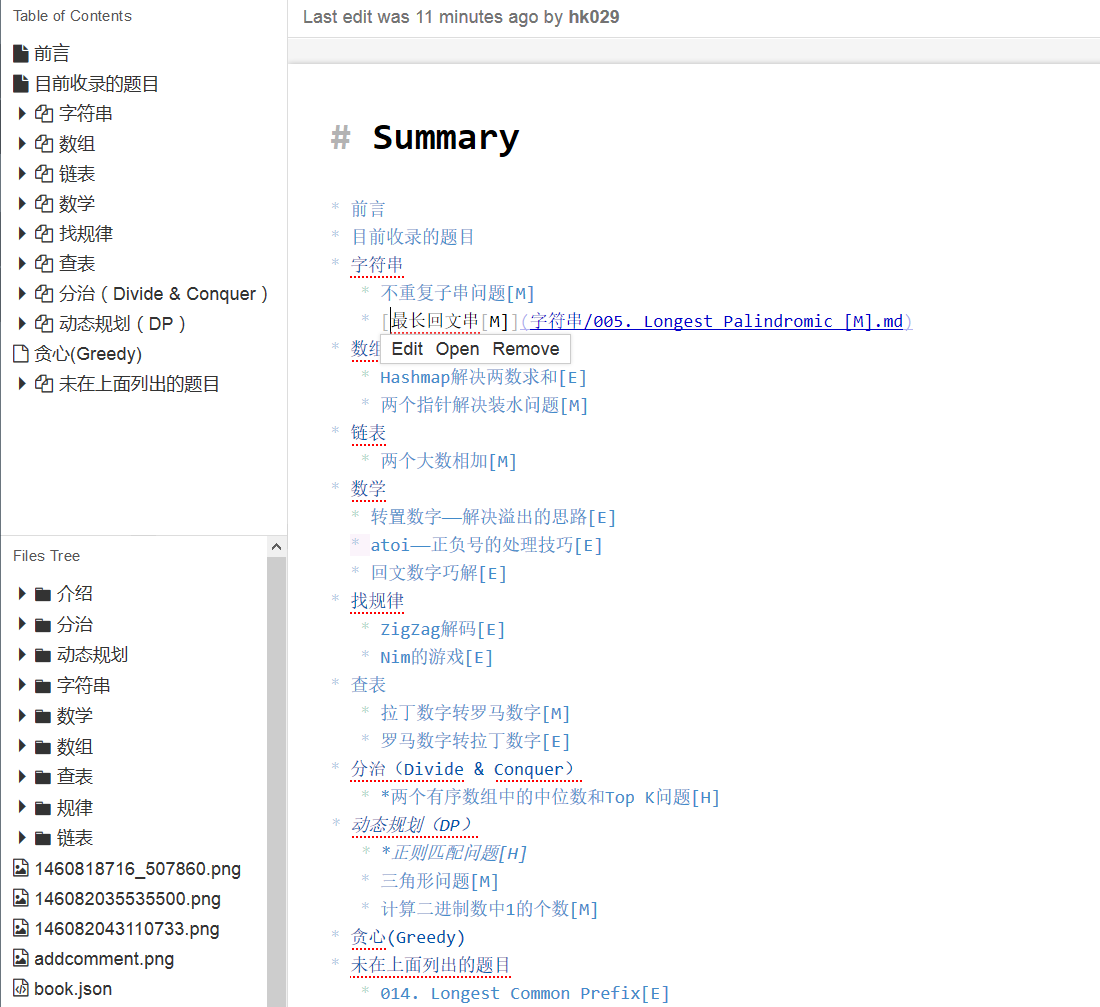
Task: Expand the 未在上面列出的题目 chapter arrow
Action: click(22, 384)
